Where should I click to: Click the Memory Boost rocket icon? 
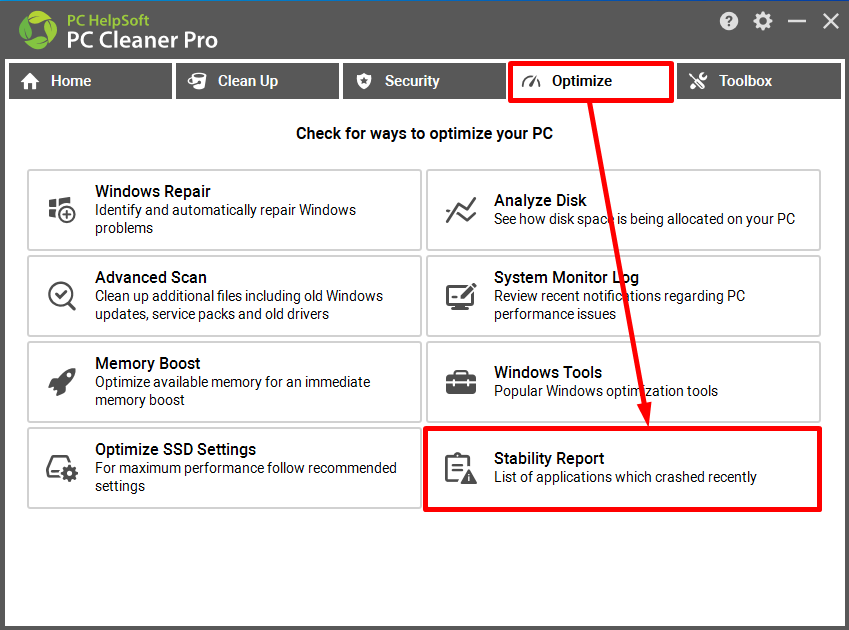[62, 382]
